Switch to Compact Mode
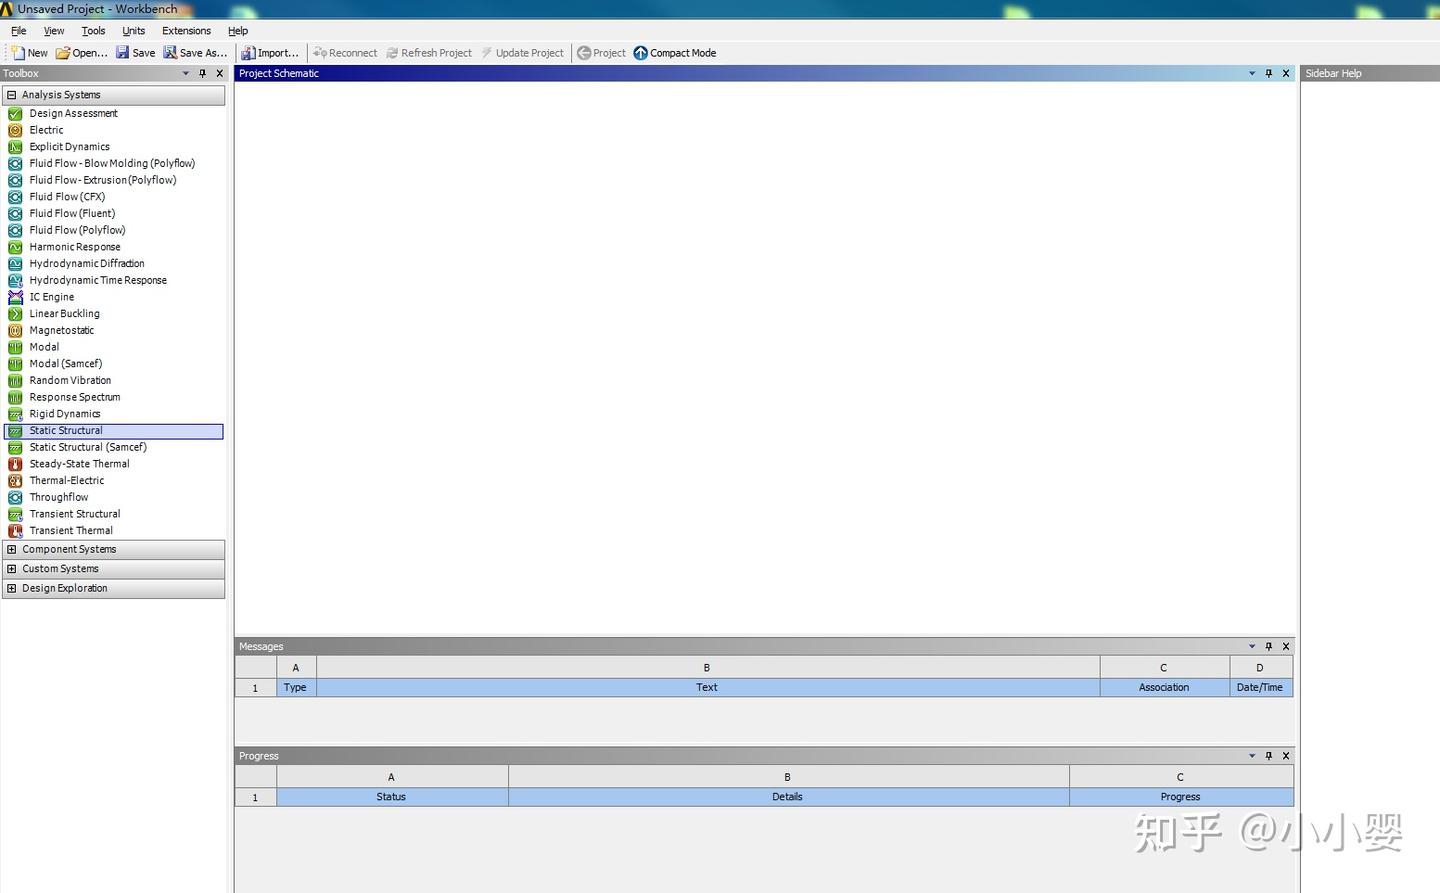Screen dimensions: 1440x893 pyautogui.click(x=675, y=53)
